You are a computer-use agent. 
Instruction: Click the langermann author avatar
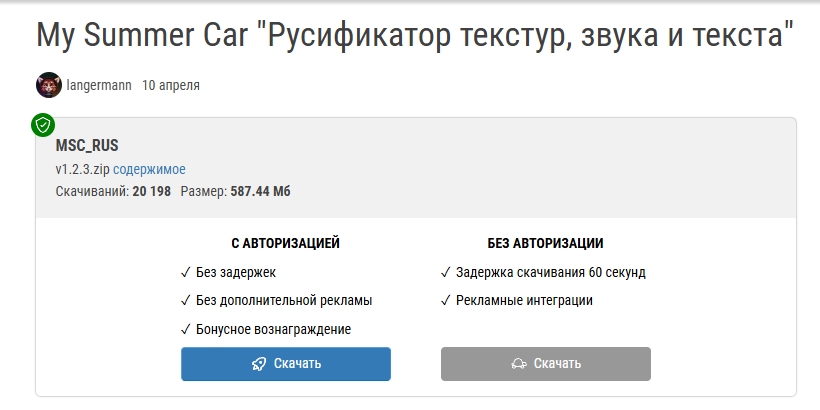click(x=48, y=86)
